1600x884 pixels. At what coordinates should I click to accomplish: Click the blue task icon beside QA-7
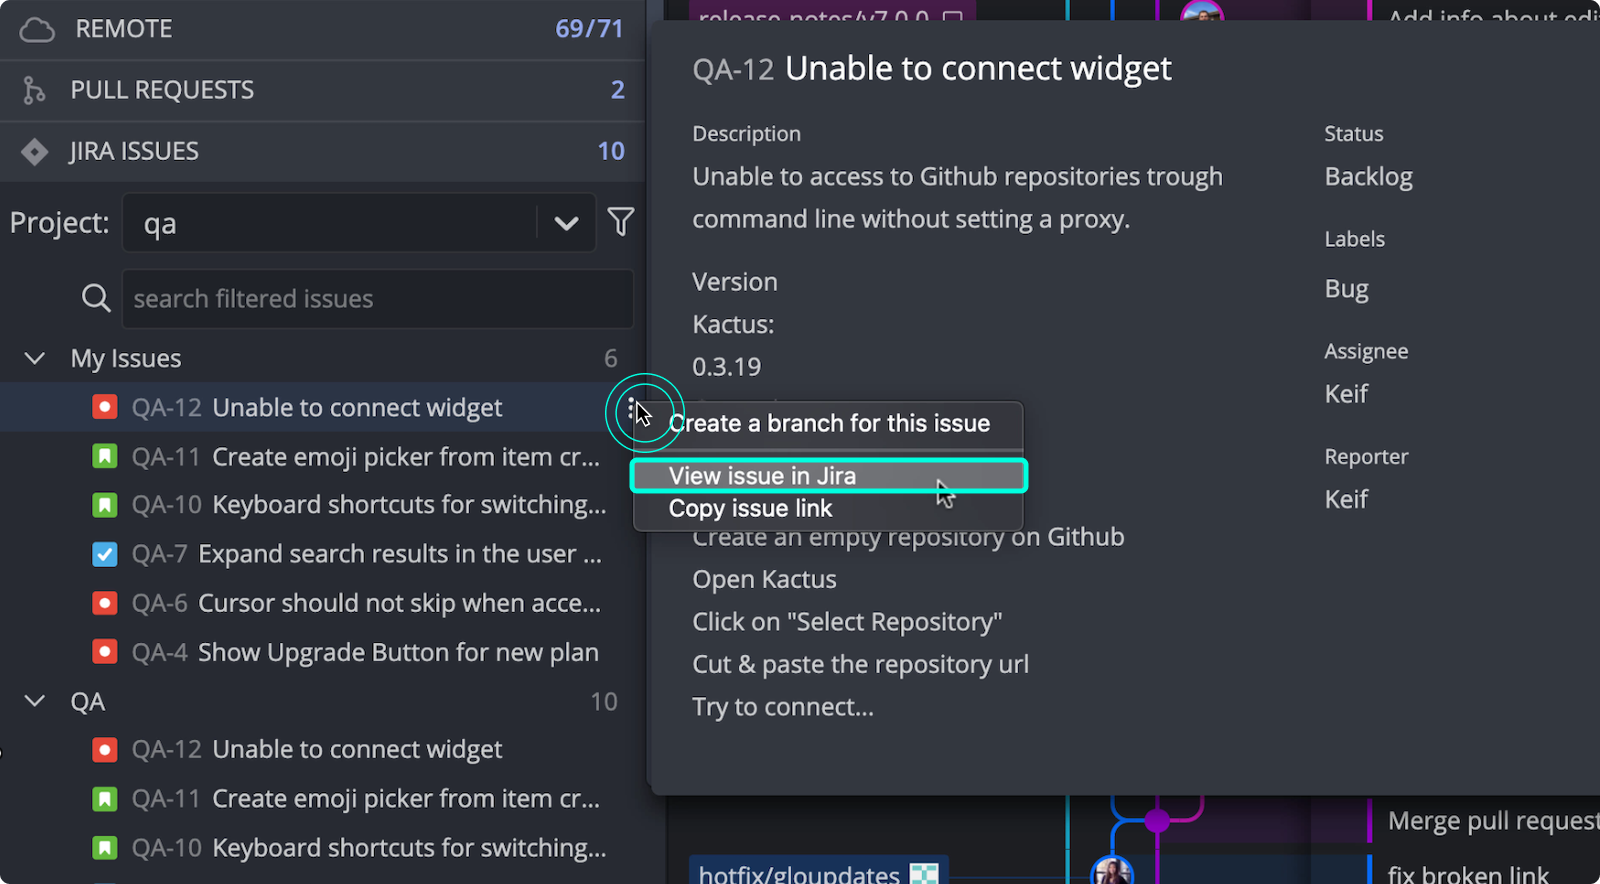[104, 554]
